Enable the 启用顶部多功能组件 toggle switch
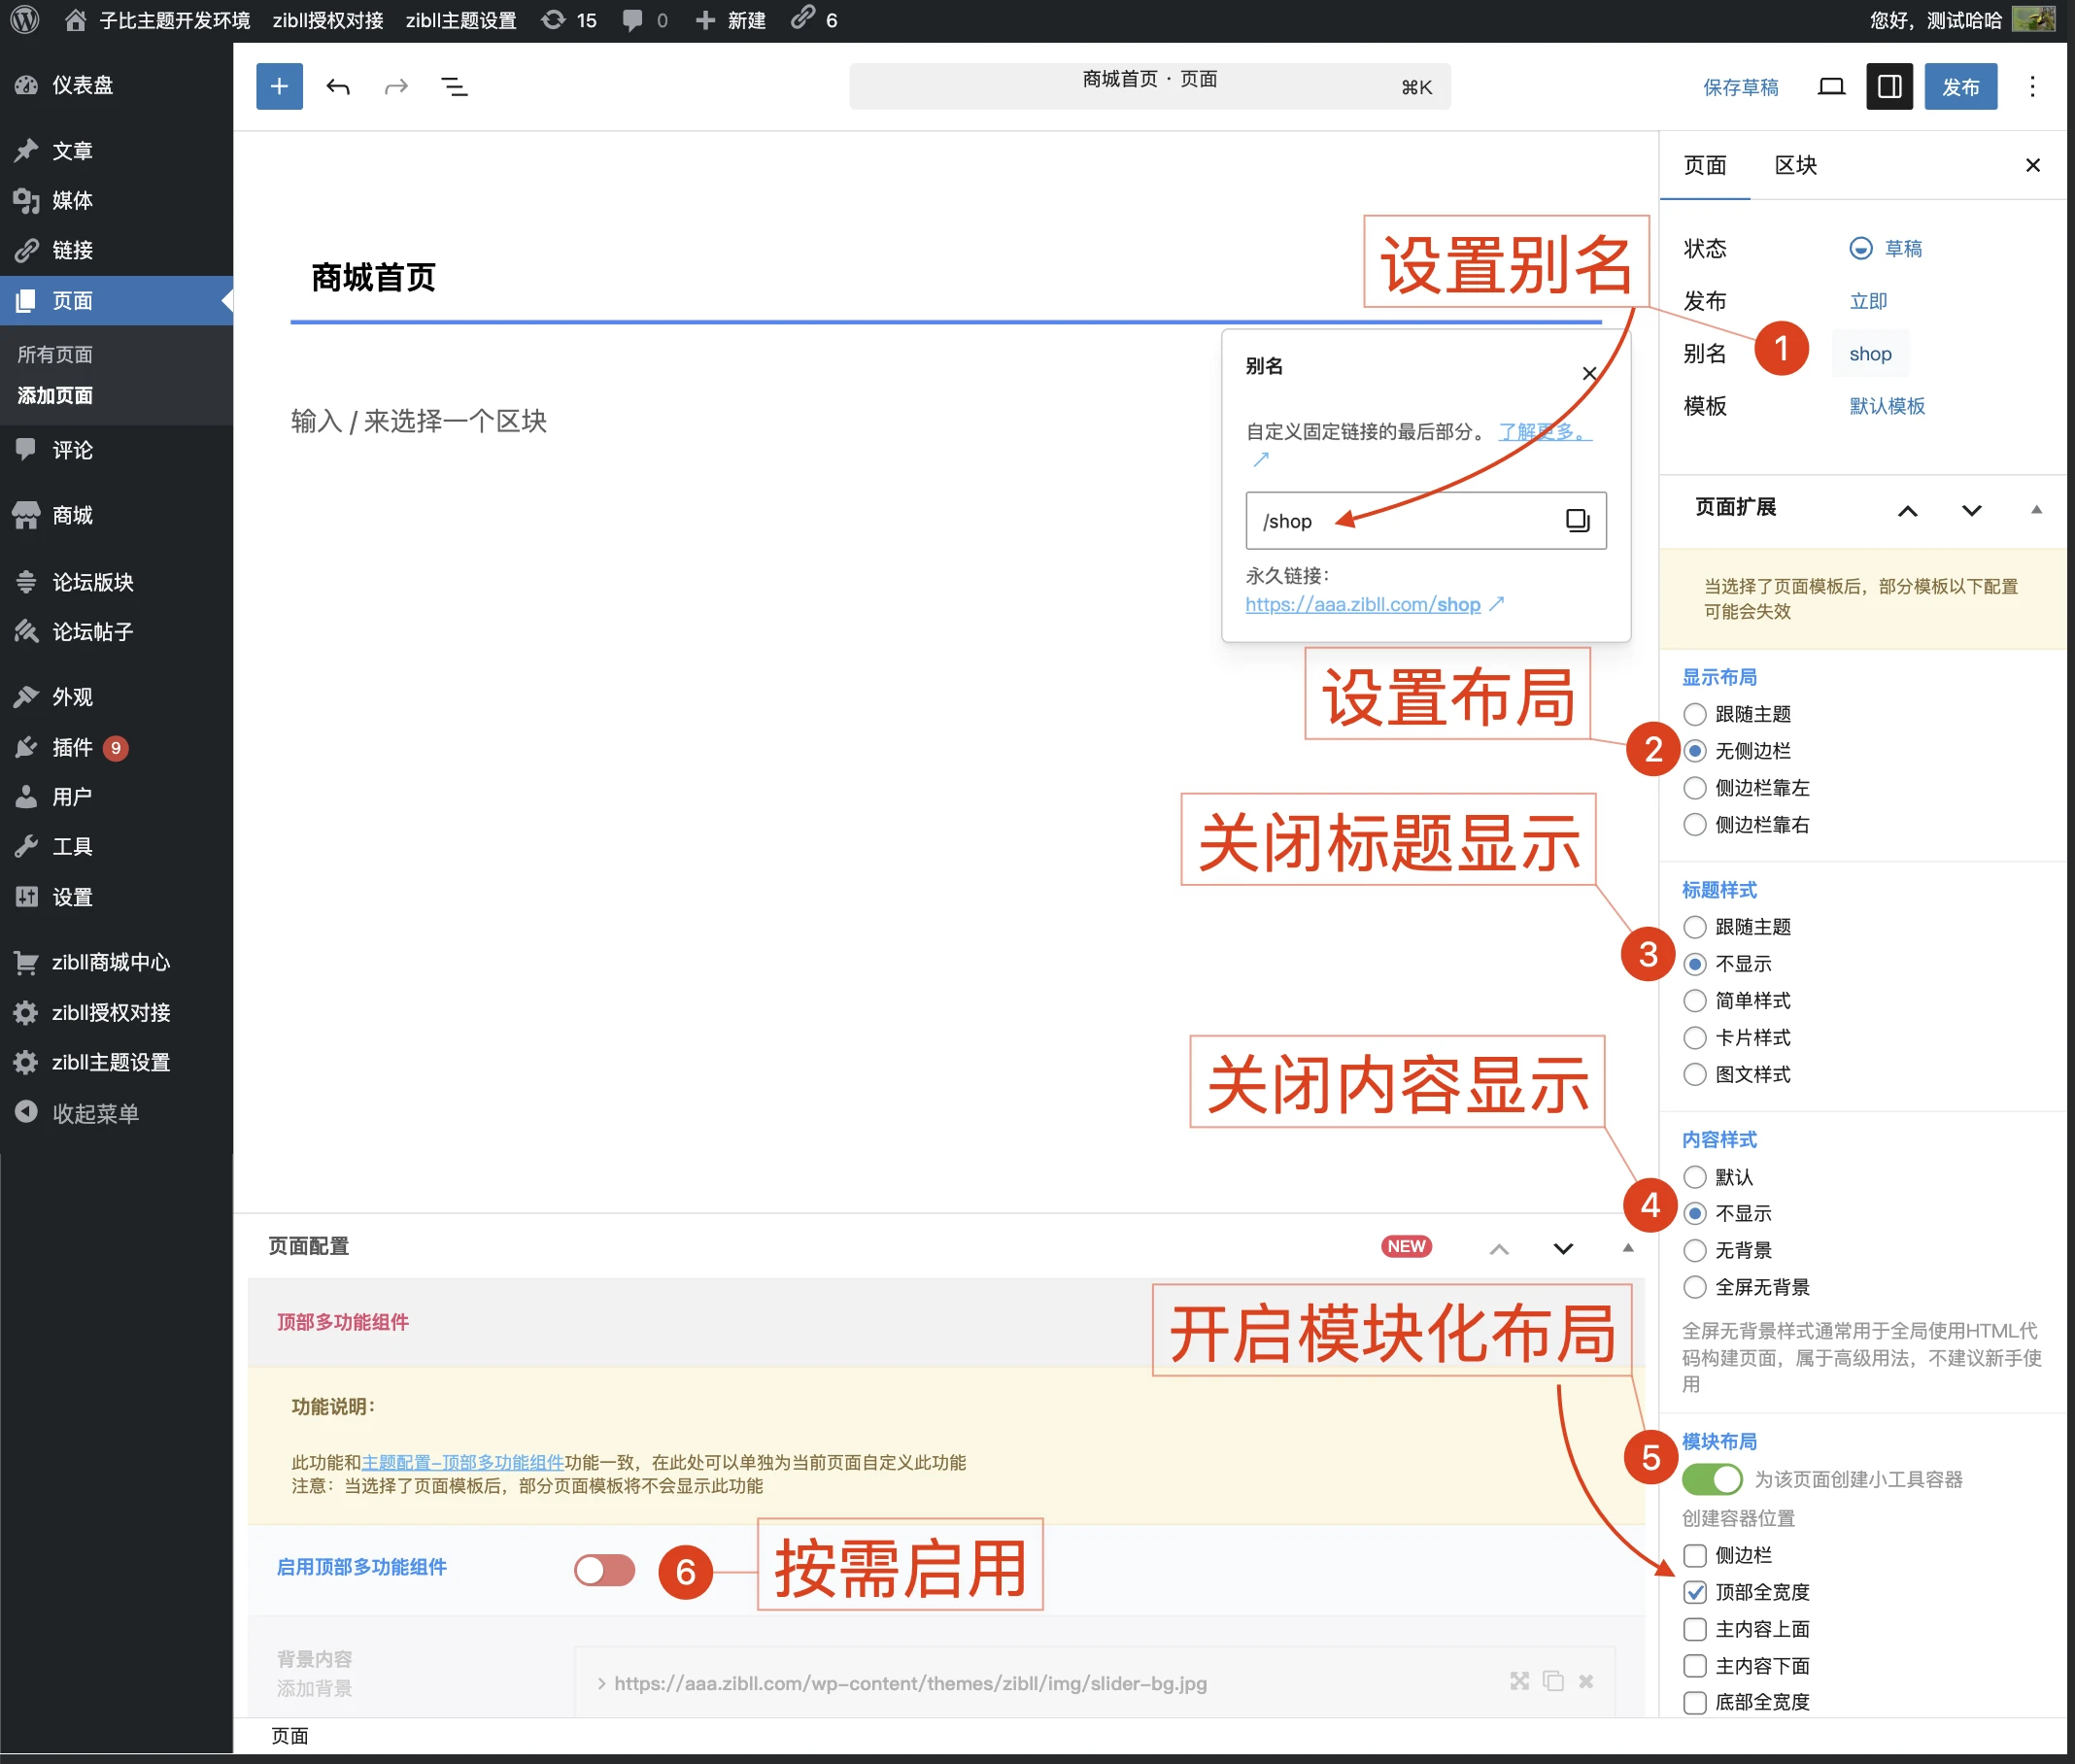The width and height of the screenshot is (2075, 1764). coord(604,1569)
